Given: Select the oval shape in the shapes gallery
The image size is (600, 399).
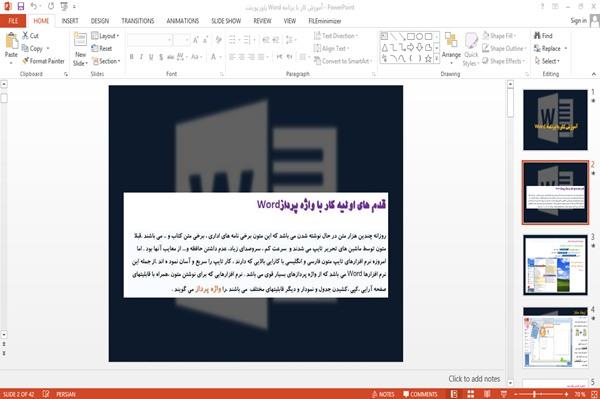Looking at the screenshot, I should pos(419,37).
